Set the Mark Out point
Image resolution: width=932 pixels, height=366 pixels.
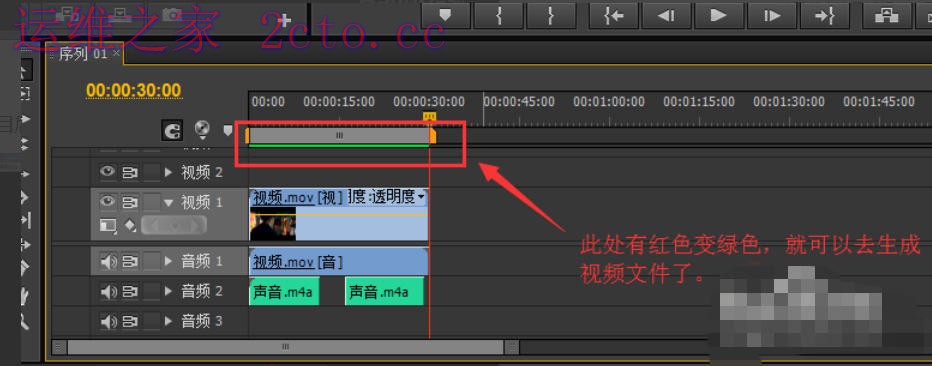pyautogui.click(x=552, y=16)
